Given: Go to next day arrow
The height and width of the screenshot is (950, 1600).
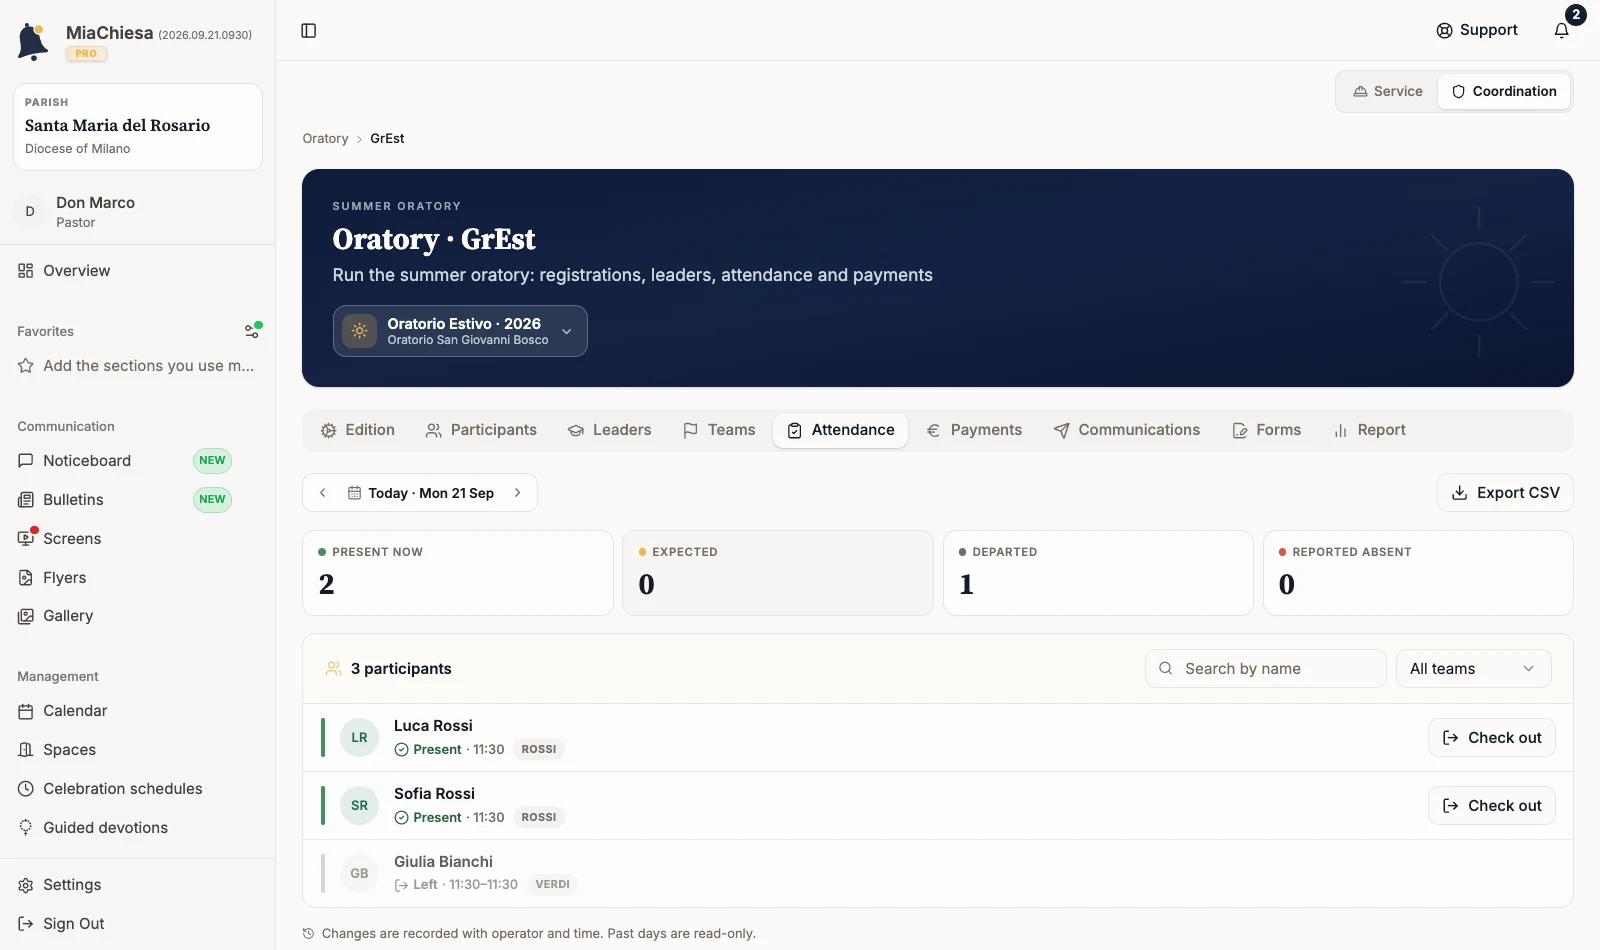Looking at the screenshot, I should 517,493.
